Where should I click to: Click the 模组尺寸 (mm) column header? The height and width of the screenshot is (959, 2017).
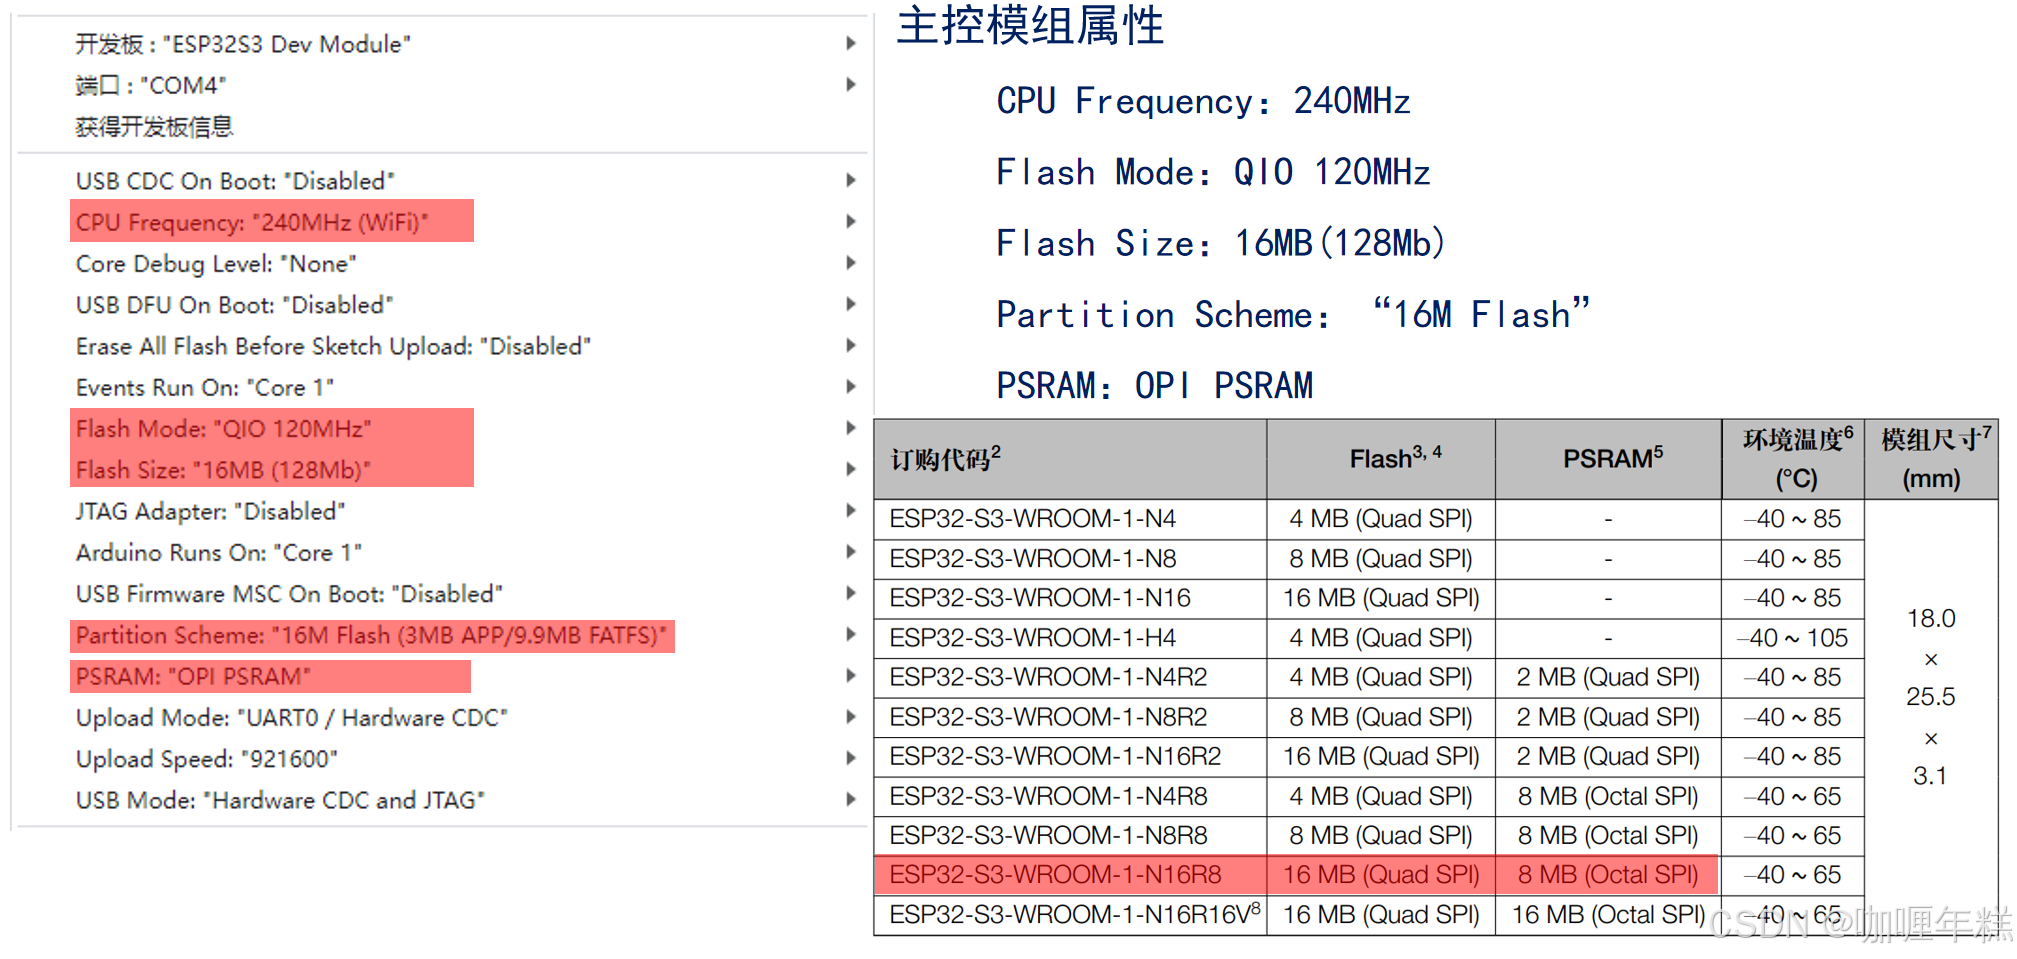(1932, 459)
